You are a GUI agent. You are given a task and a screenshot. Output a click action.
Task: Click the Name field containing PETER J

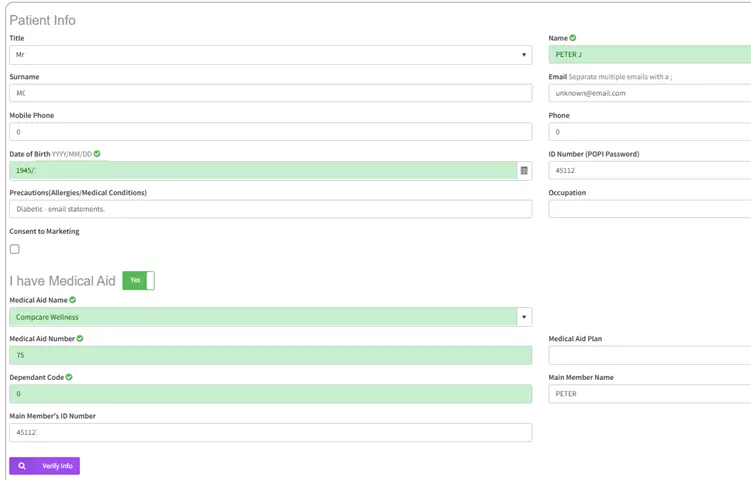(x=650, y=55)
